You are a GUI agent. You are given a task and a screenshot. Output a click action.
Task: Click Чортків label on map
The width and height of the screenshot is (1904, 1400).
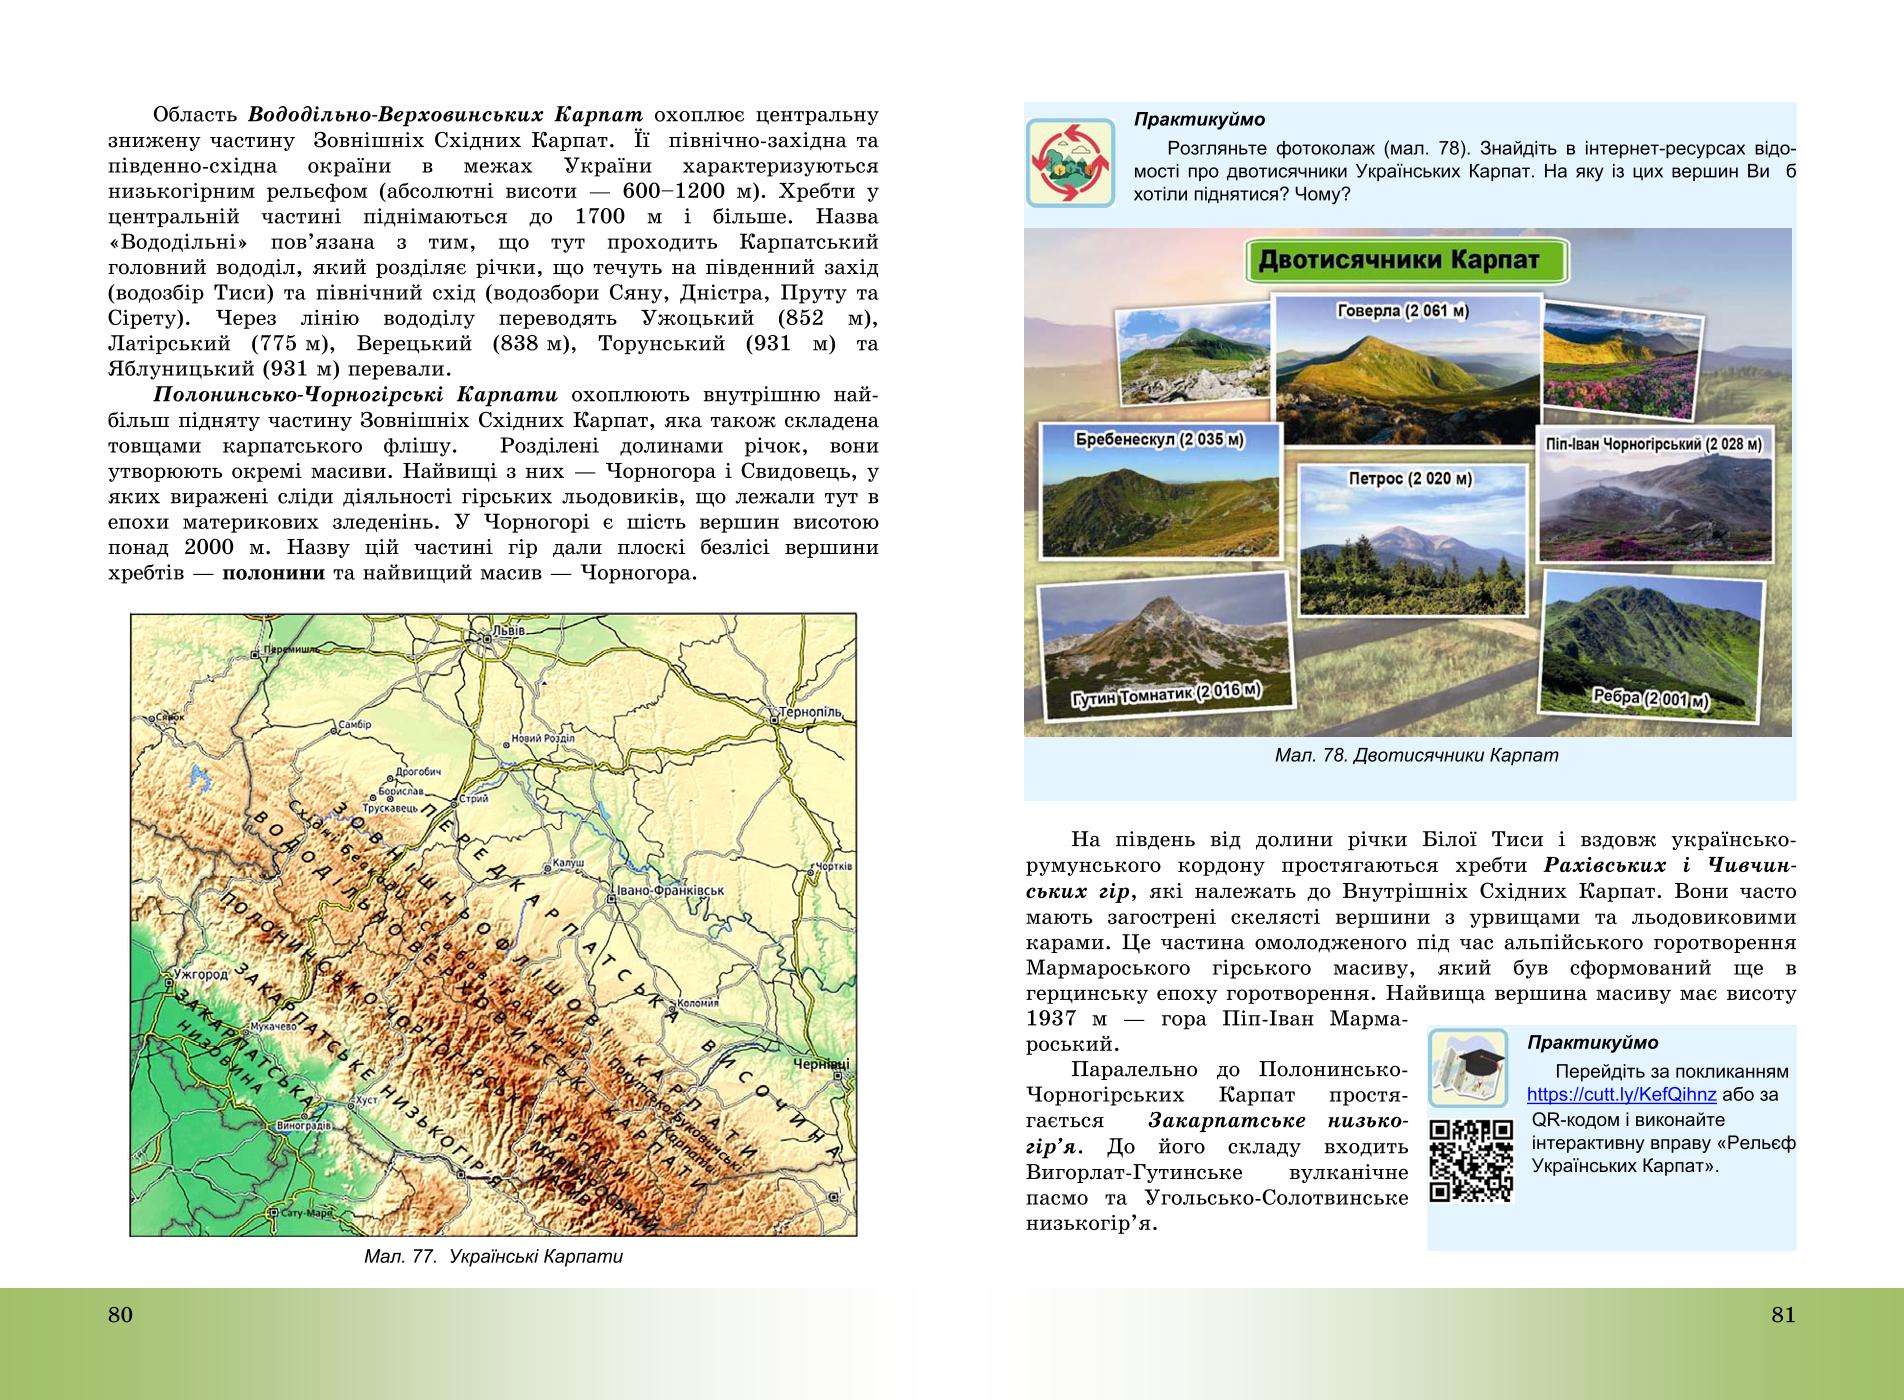833,865
